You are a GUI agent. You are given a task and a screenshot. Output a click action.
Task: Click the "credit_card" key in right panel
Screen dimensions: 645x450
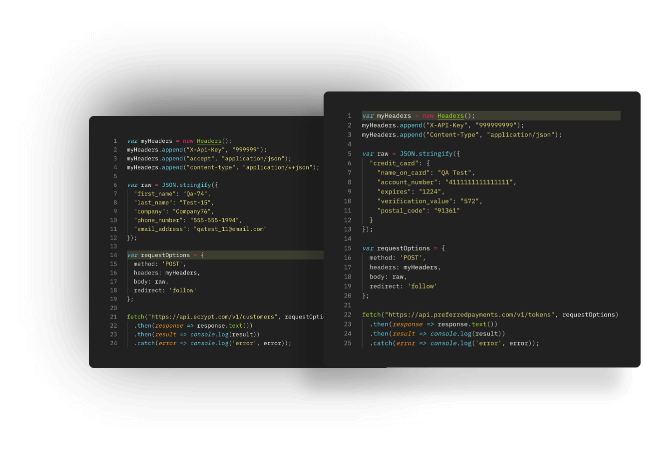coord(391,162)
